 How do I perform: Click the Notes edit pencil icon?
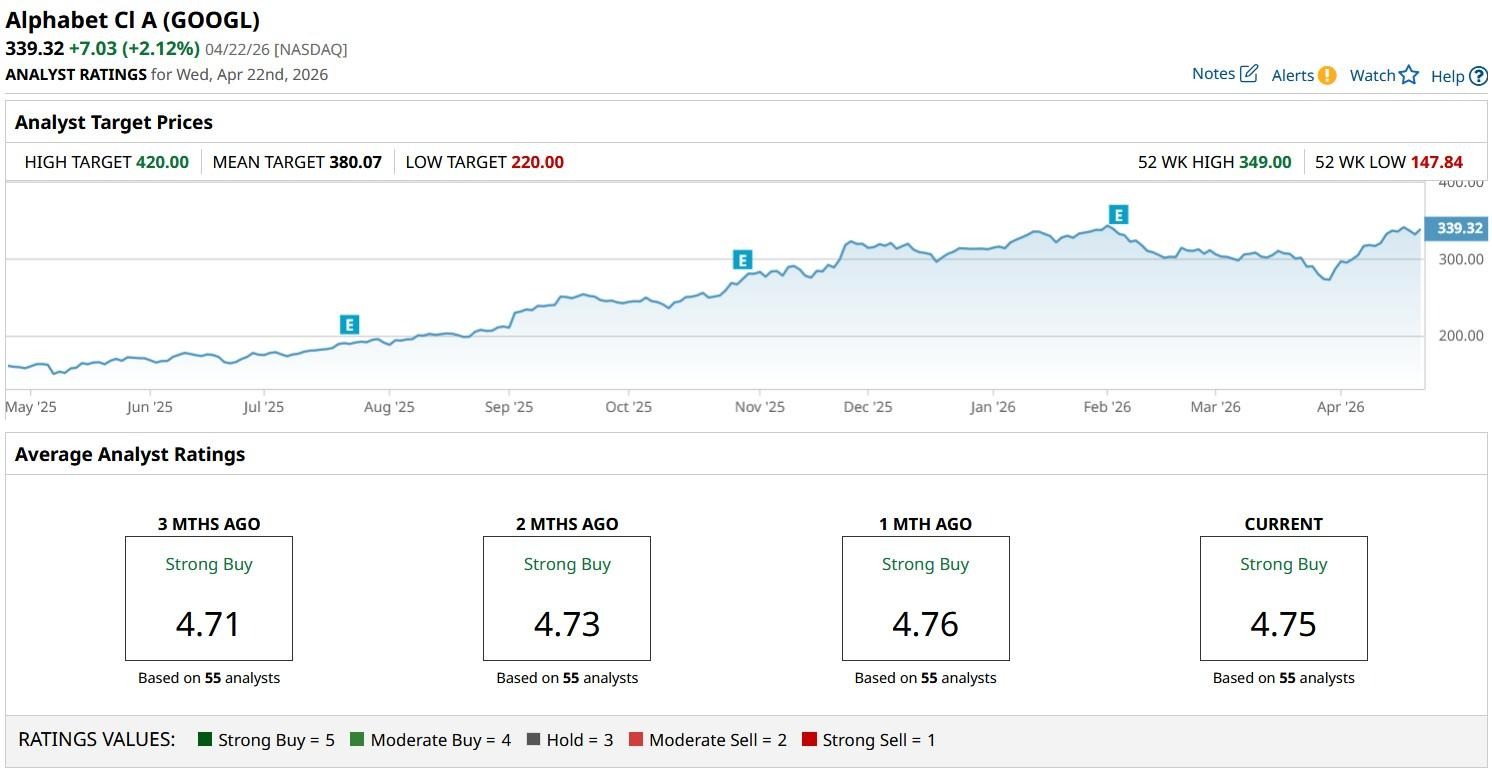pos(1248,74)
